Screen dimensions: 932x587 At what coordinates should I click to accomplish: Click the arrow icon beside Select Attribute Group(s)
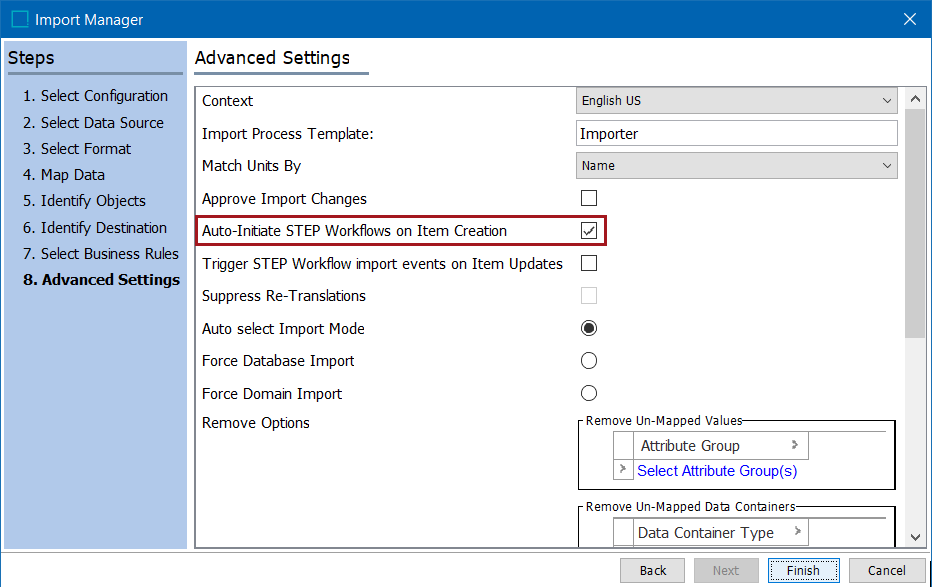(622, 469)
